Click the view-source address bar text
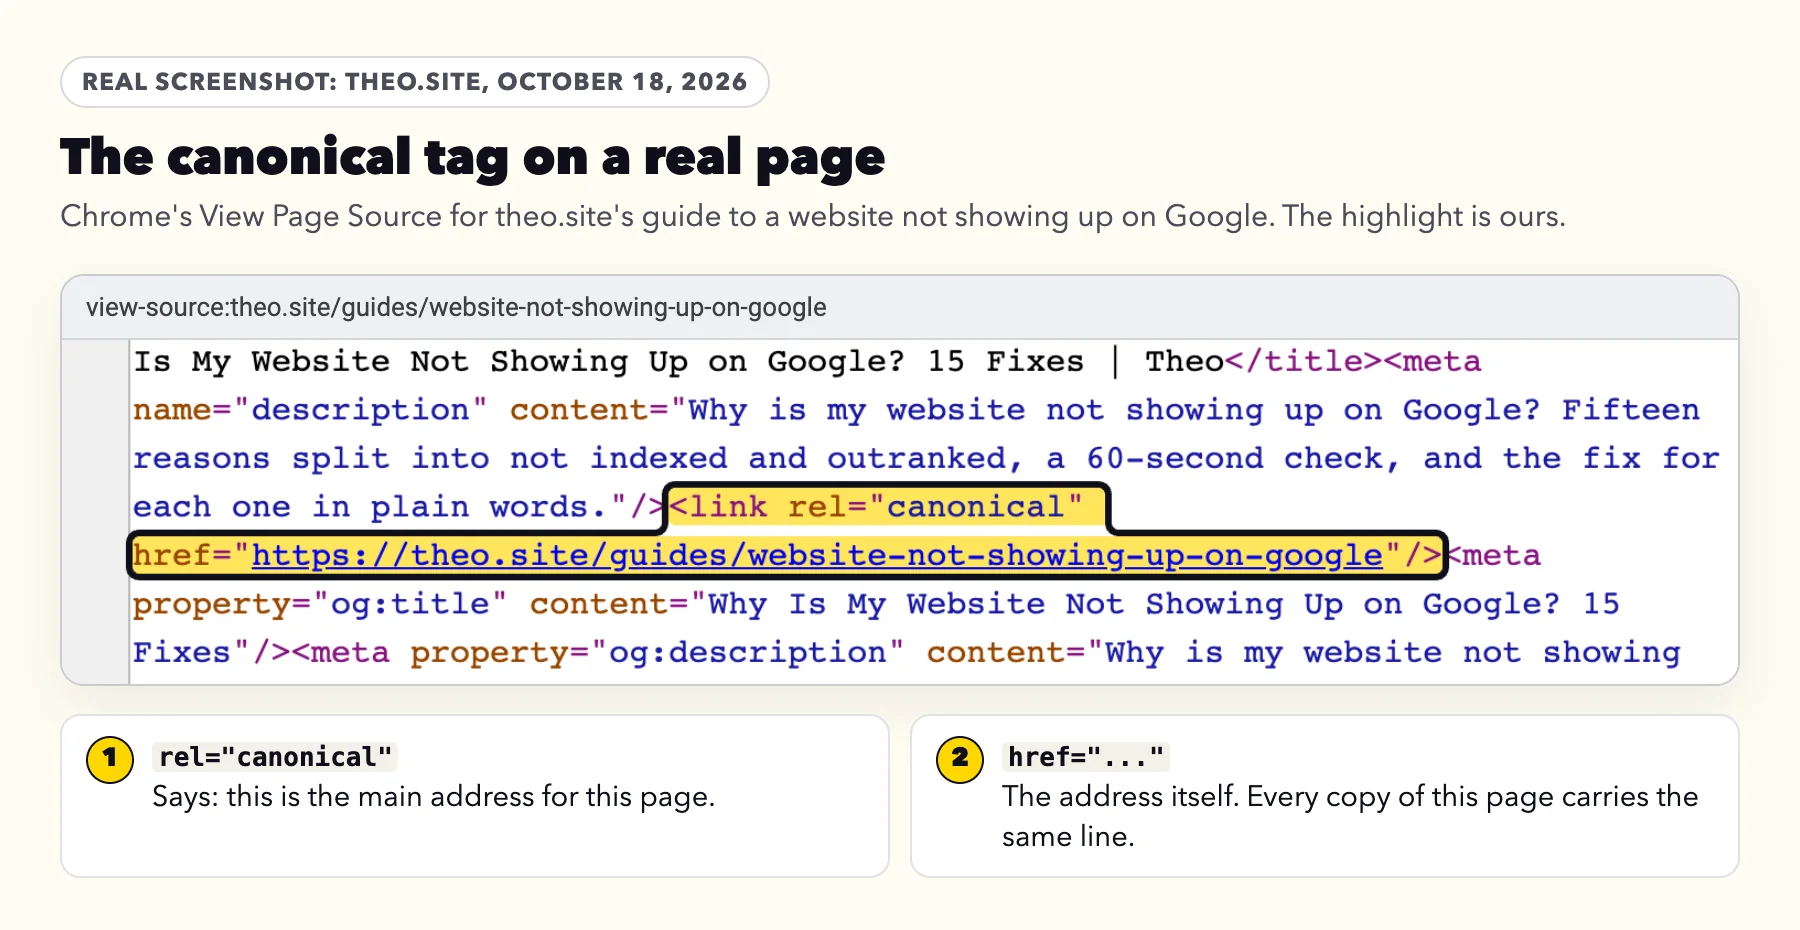This screenshot has height=930, width=1800. [456, 307]
